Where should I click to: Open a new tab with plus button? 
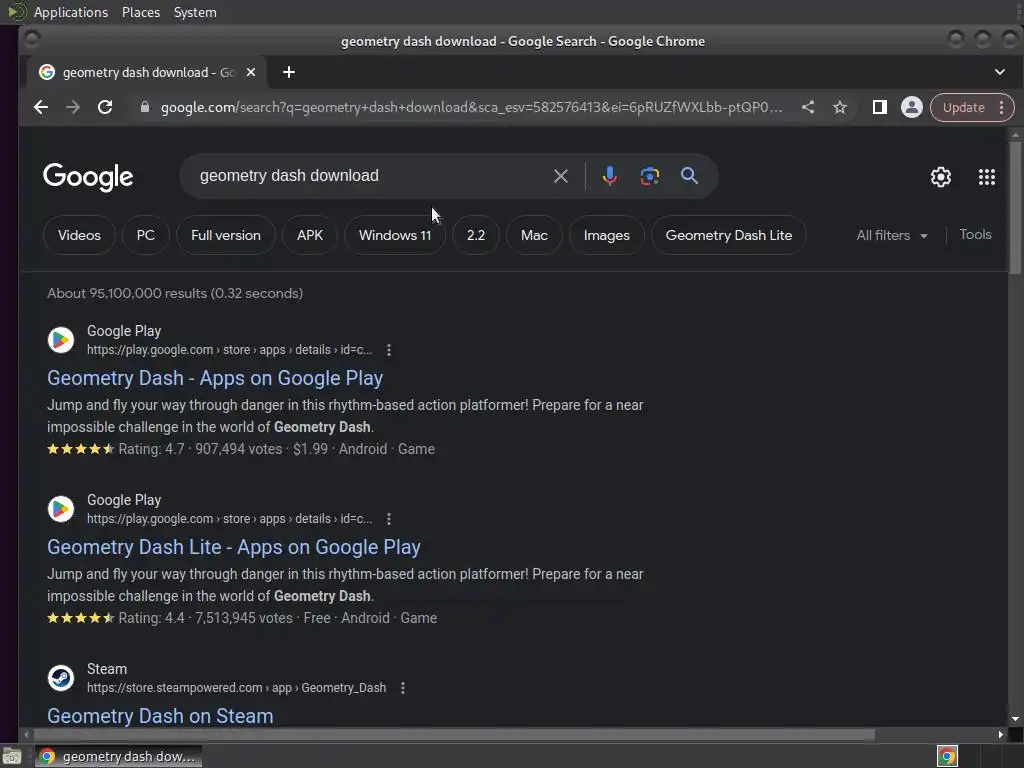point(289,72)
